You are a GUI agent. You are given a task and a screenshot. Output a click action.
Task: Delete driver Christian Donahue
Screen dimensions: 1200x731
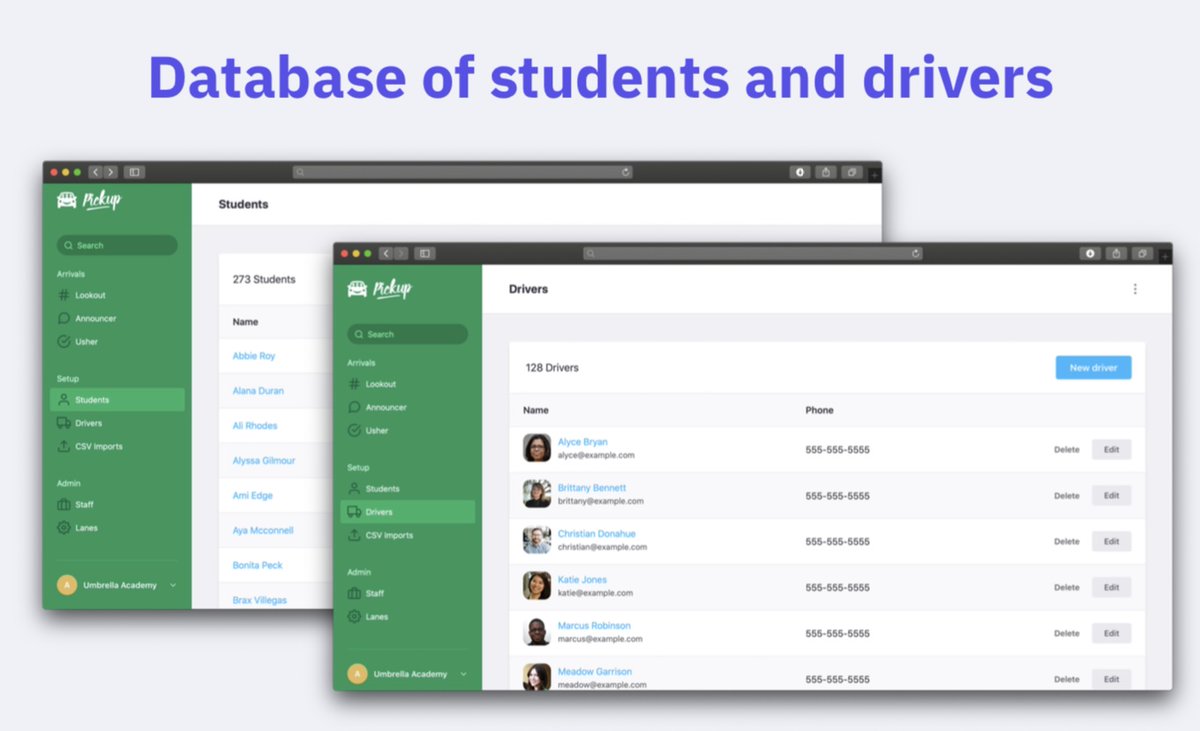coord(1066,541)
